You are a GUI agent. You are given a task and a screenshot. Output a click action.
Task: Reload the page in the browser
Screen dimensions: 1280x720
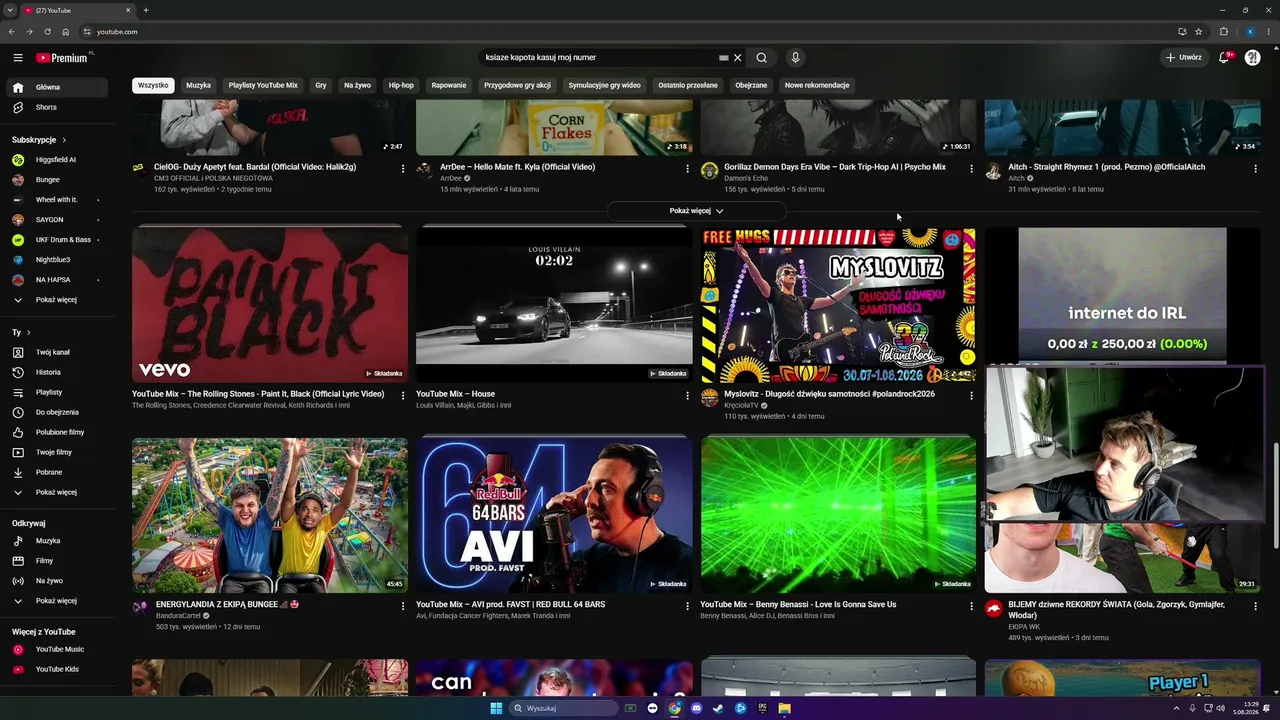47,32
